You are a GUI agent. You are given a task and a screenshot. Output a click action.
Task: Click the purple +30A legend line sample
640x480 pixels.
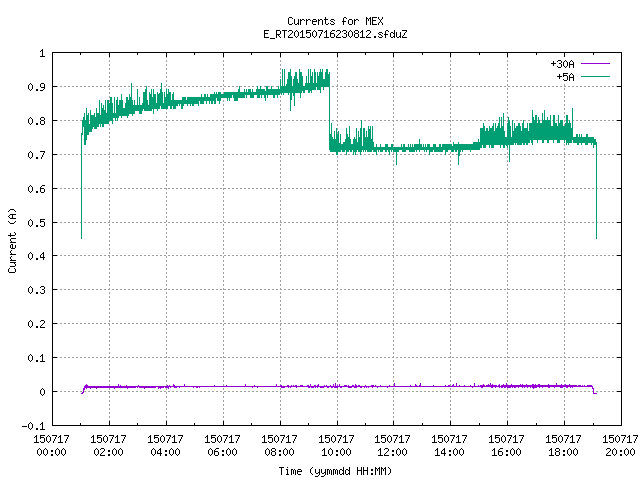595,64
